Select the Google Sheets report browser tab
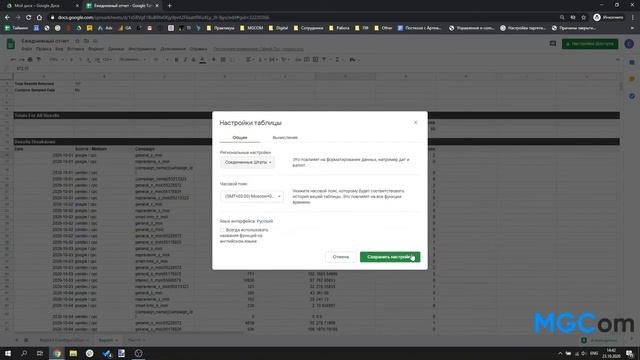 pos(122,6)
